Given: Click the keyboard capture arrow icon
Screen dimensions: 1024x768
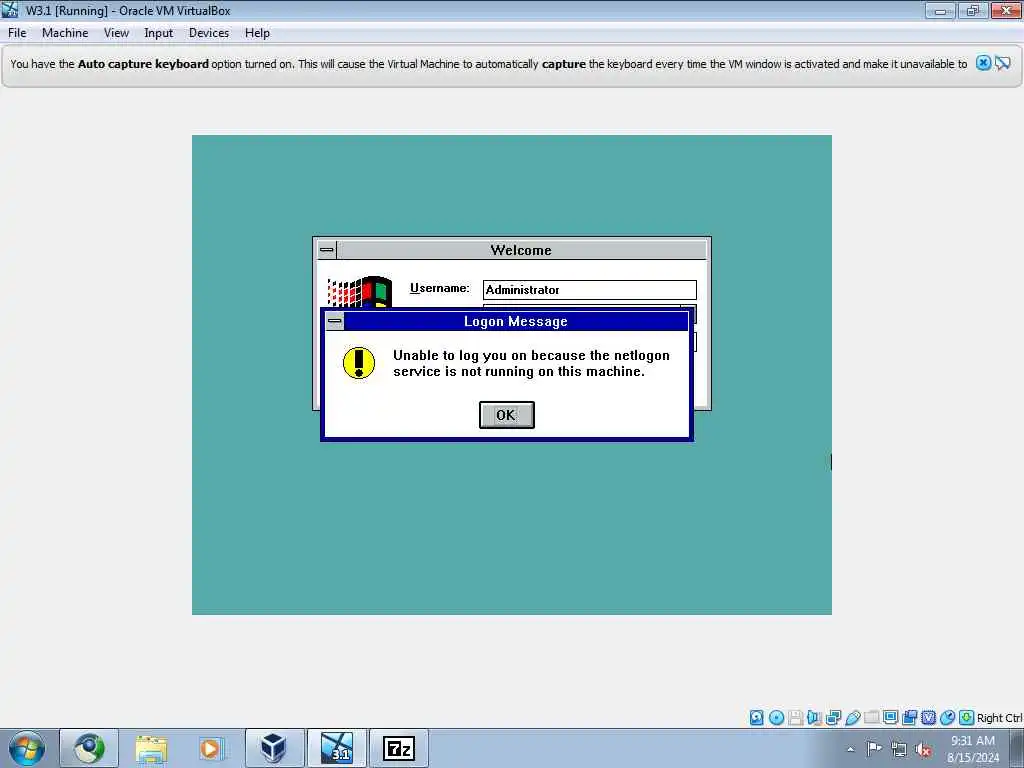Looking at the screenshot, I should (967, 718).
